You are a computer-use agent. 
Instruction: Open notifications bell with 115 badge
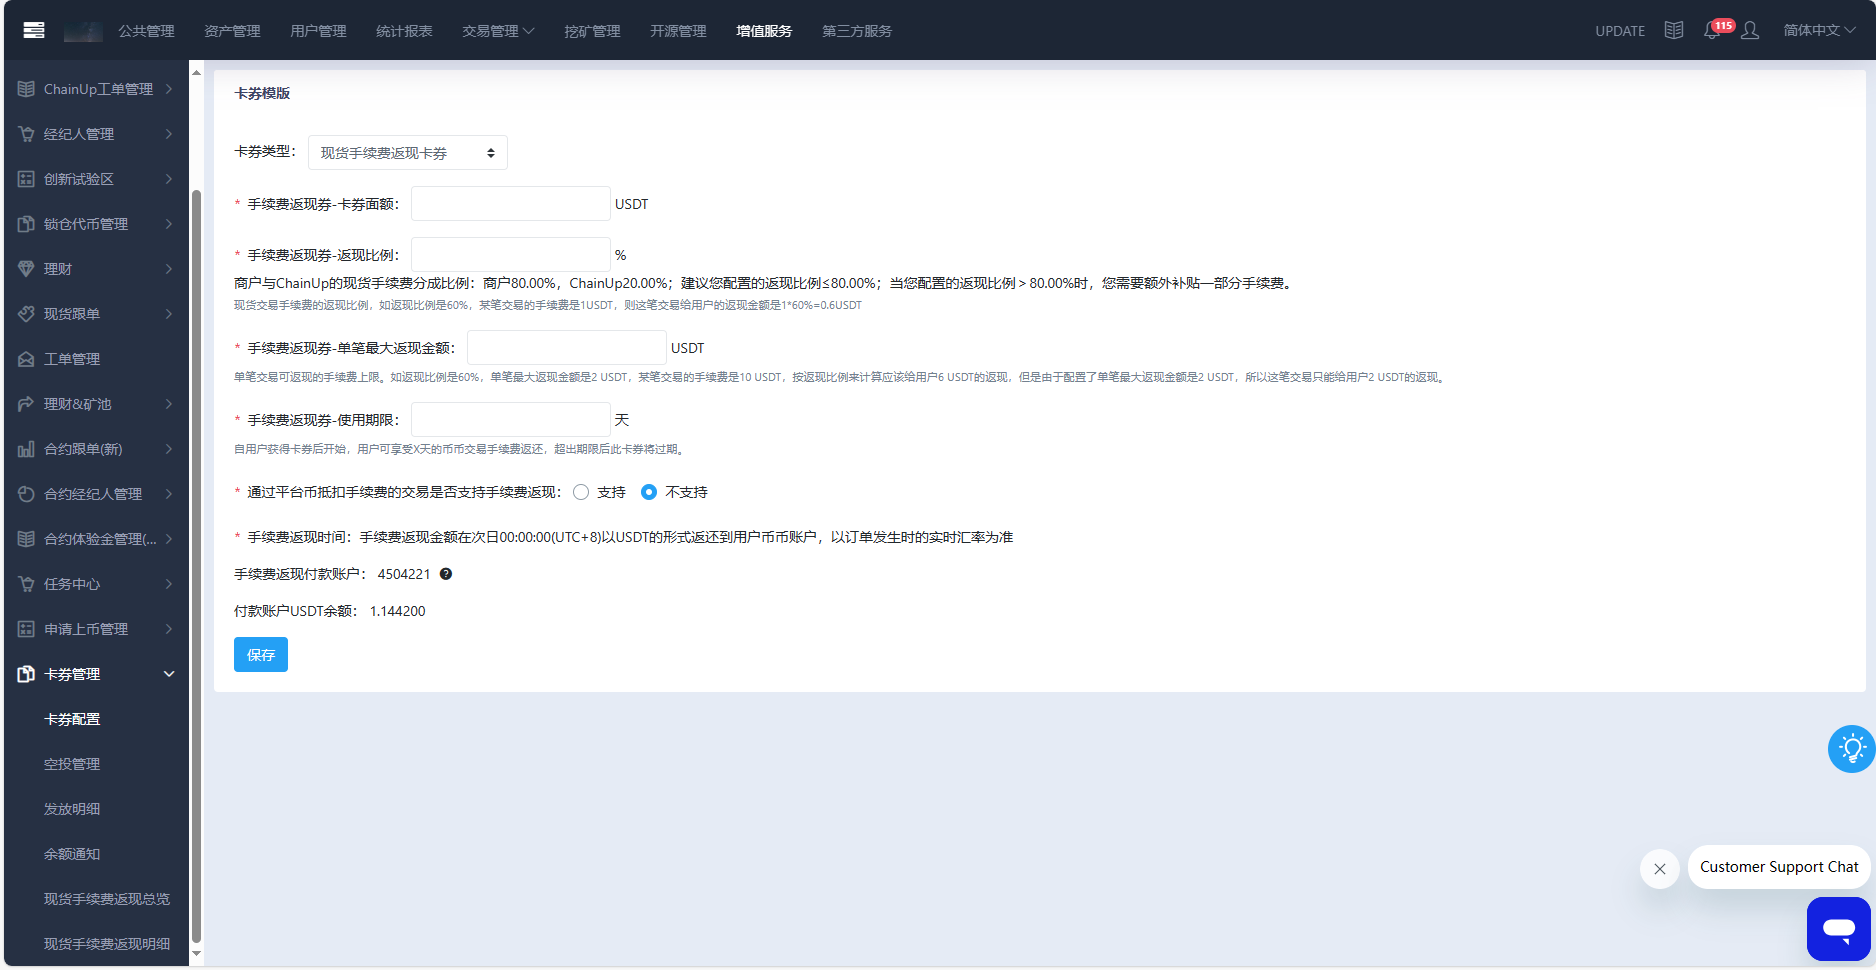[x=1712, y=30]
